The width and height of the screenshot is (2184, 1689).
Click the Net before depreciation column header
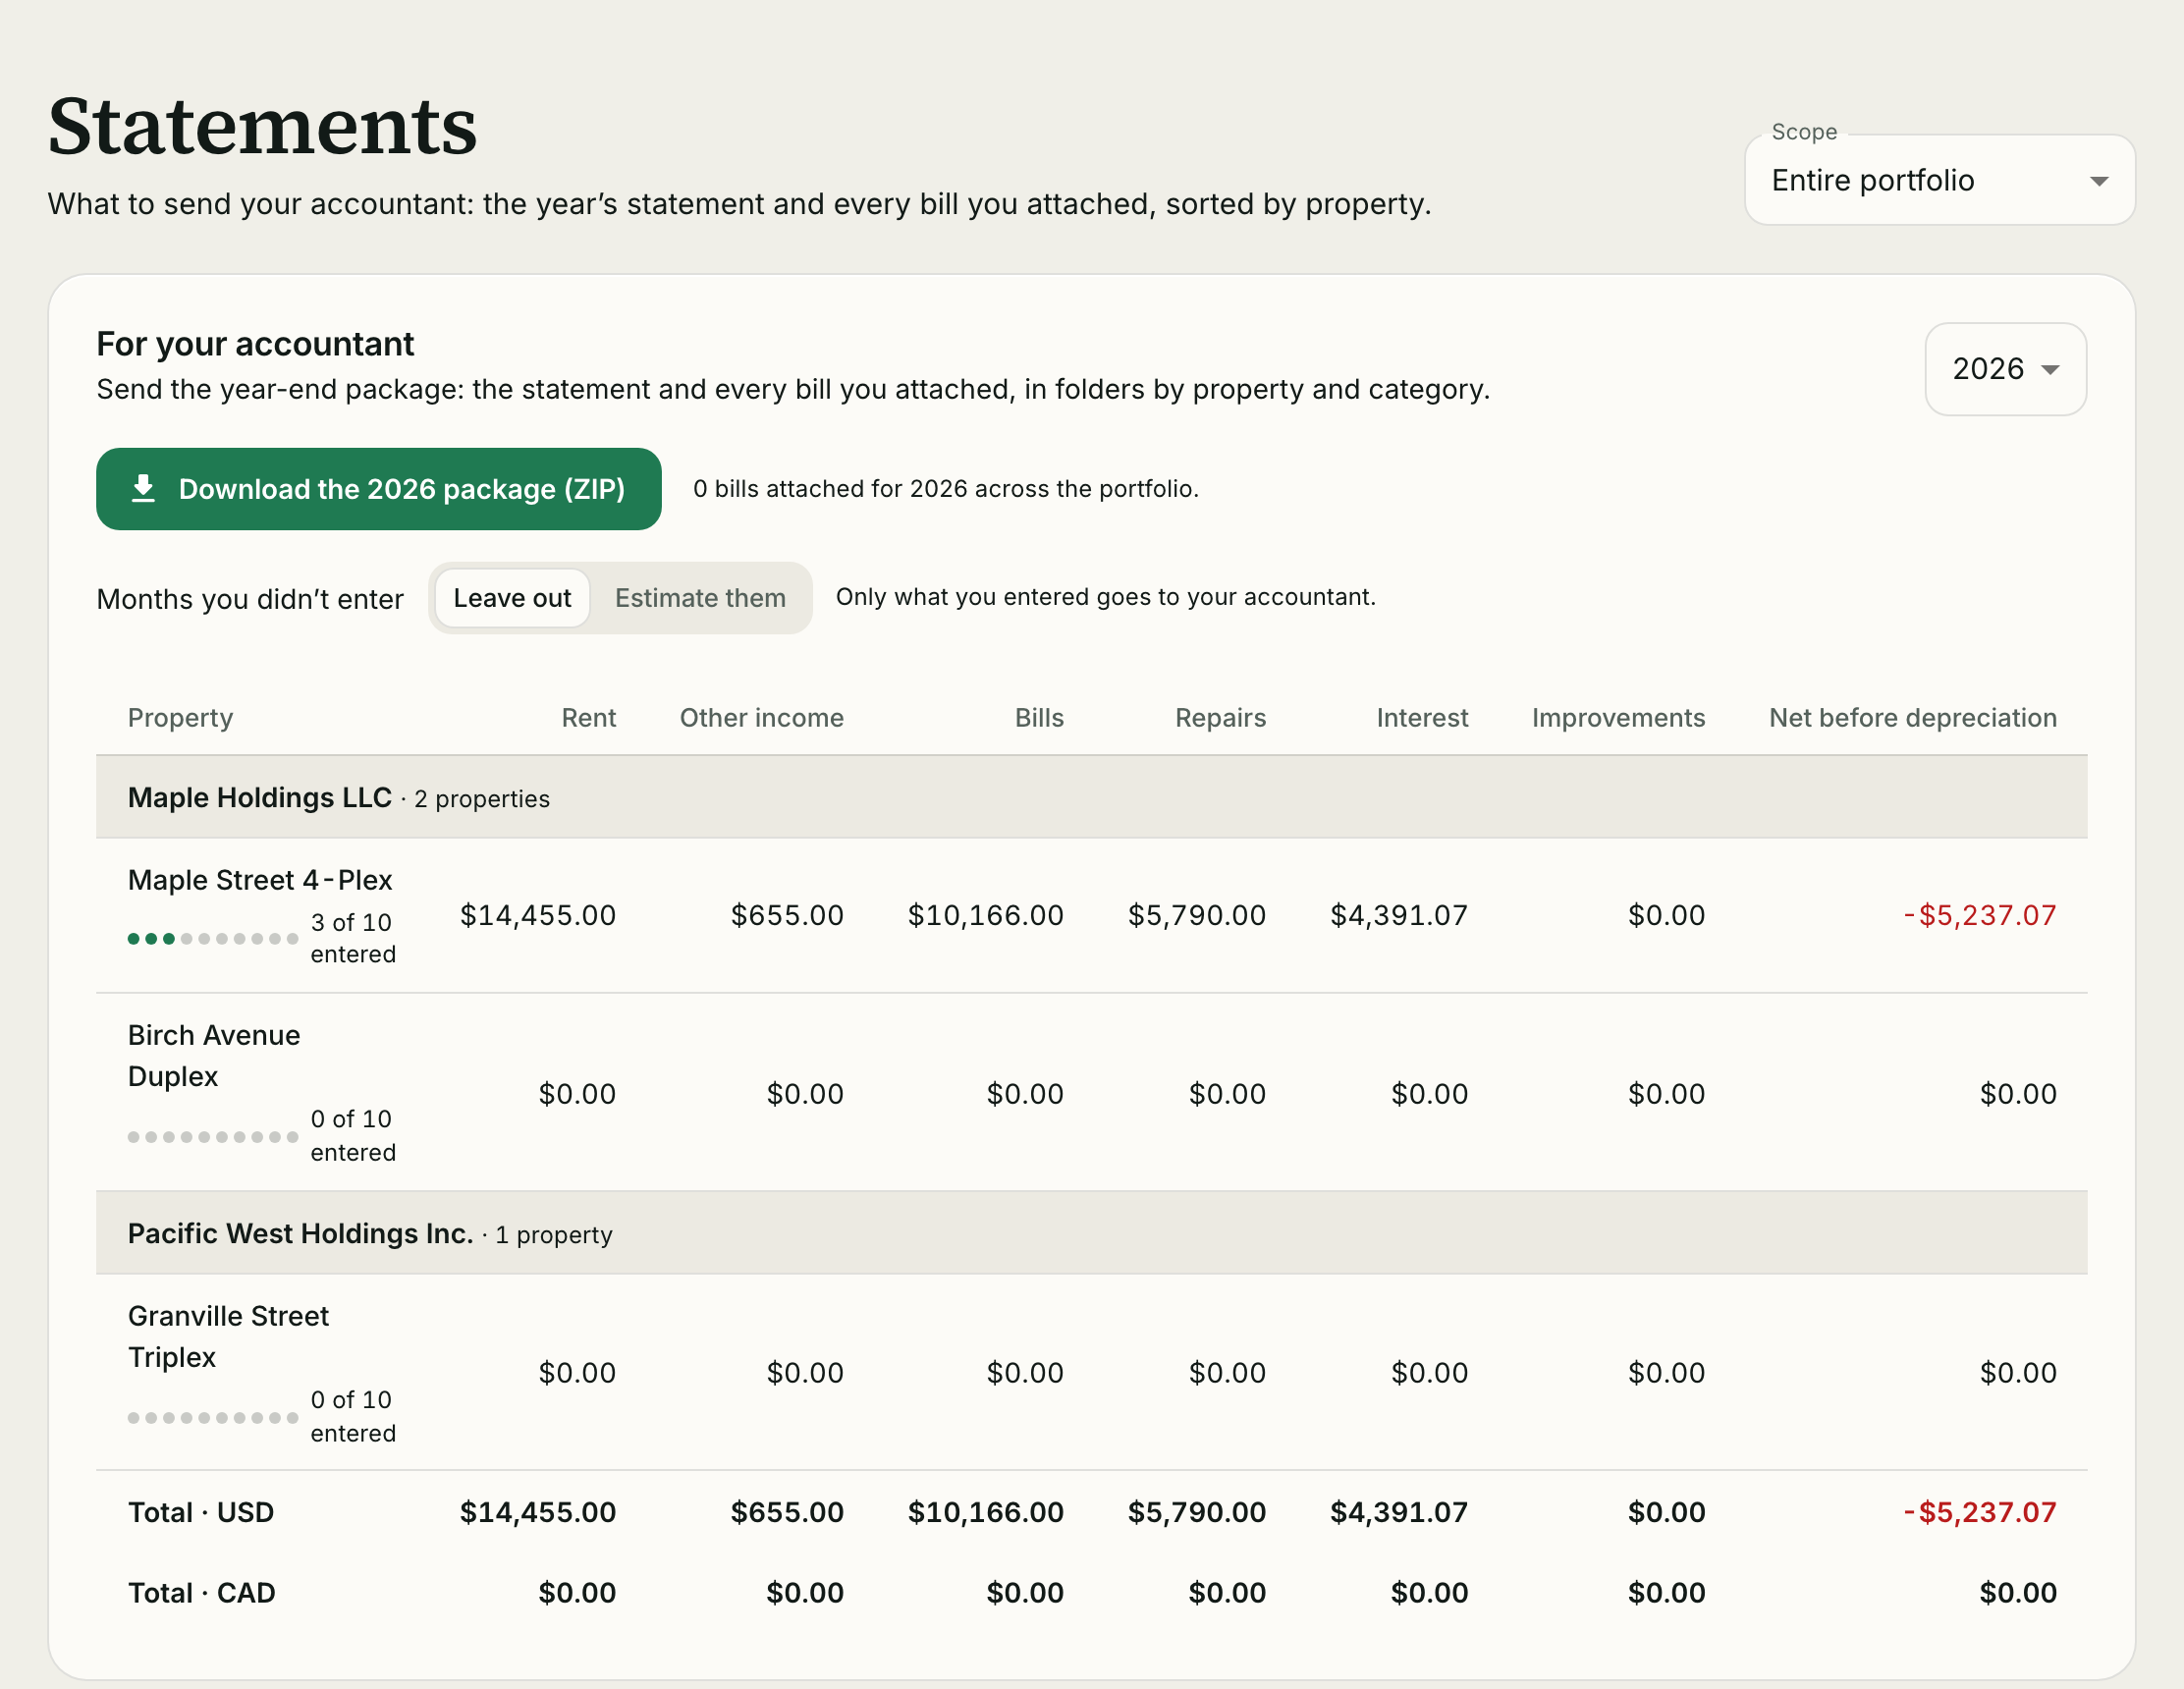coord(1912,718)
